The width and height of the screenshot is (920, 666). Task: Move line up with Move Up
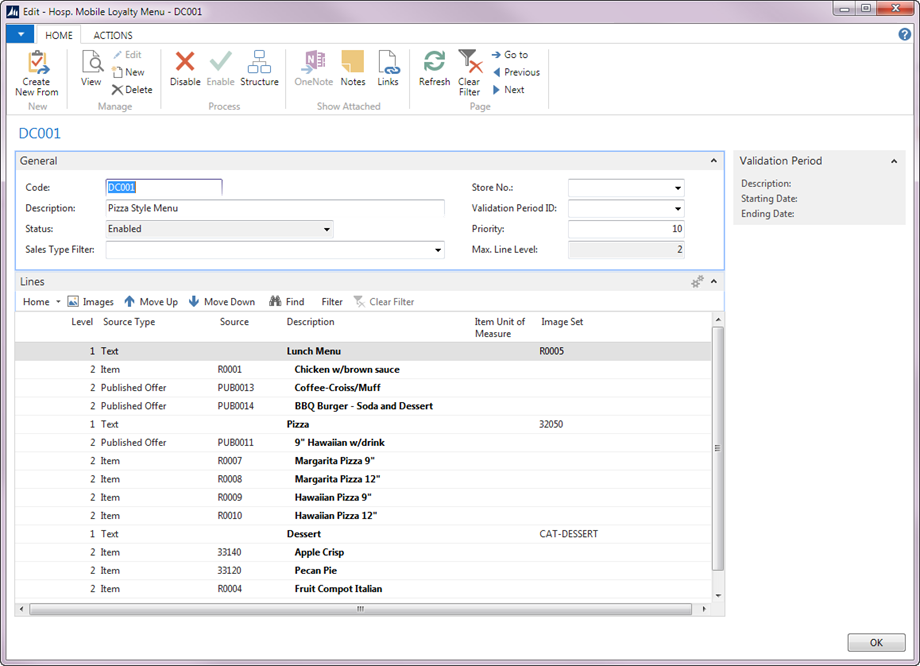[x=150, y=302]
